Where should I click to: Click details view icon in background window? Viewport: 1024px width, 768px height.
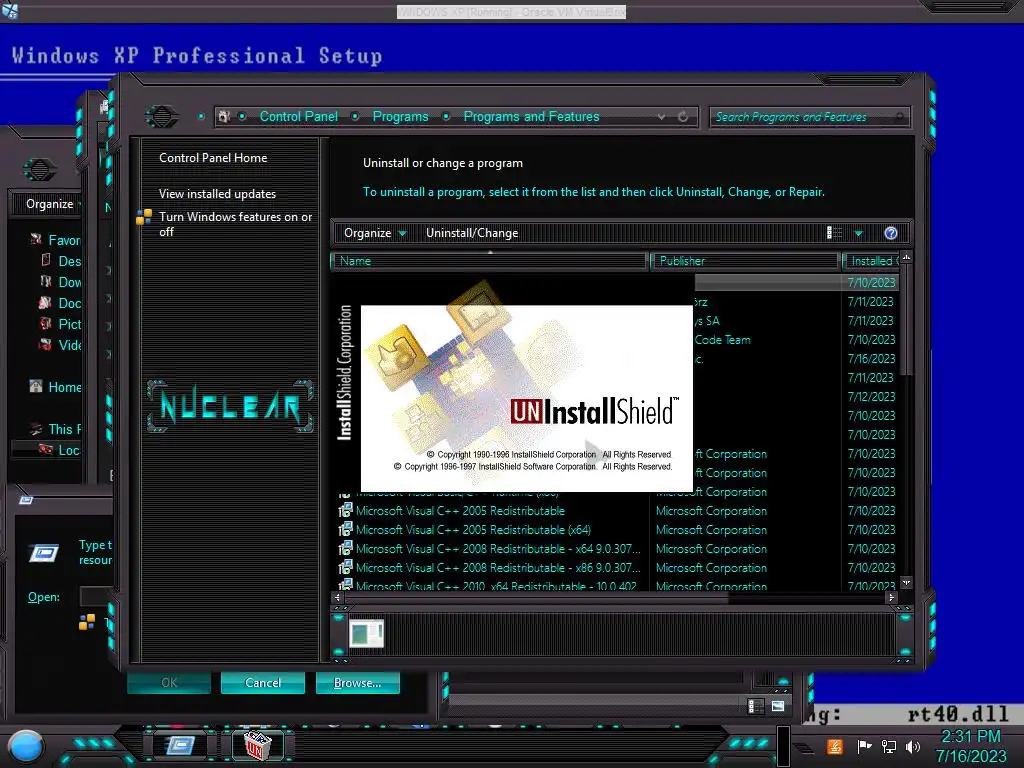(x=756, y=706)
